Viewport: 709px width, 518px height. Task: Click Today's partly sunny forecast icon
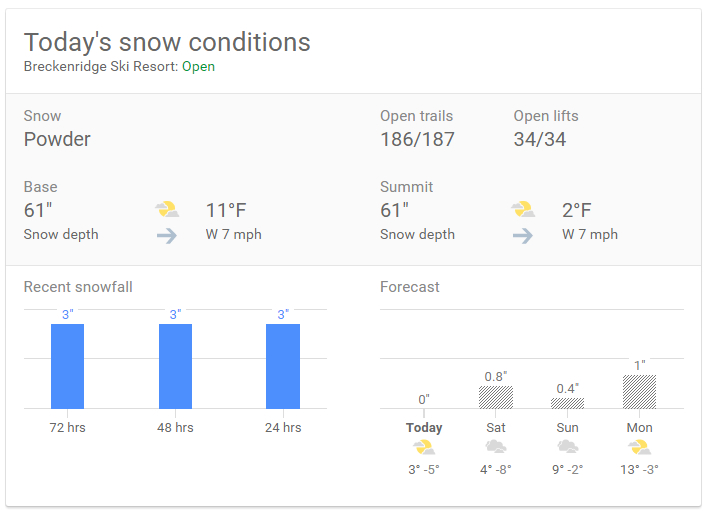pyautogui.click(x=424, y=447)
